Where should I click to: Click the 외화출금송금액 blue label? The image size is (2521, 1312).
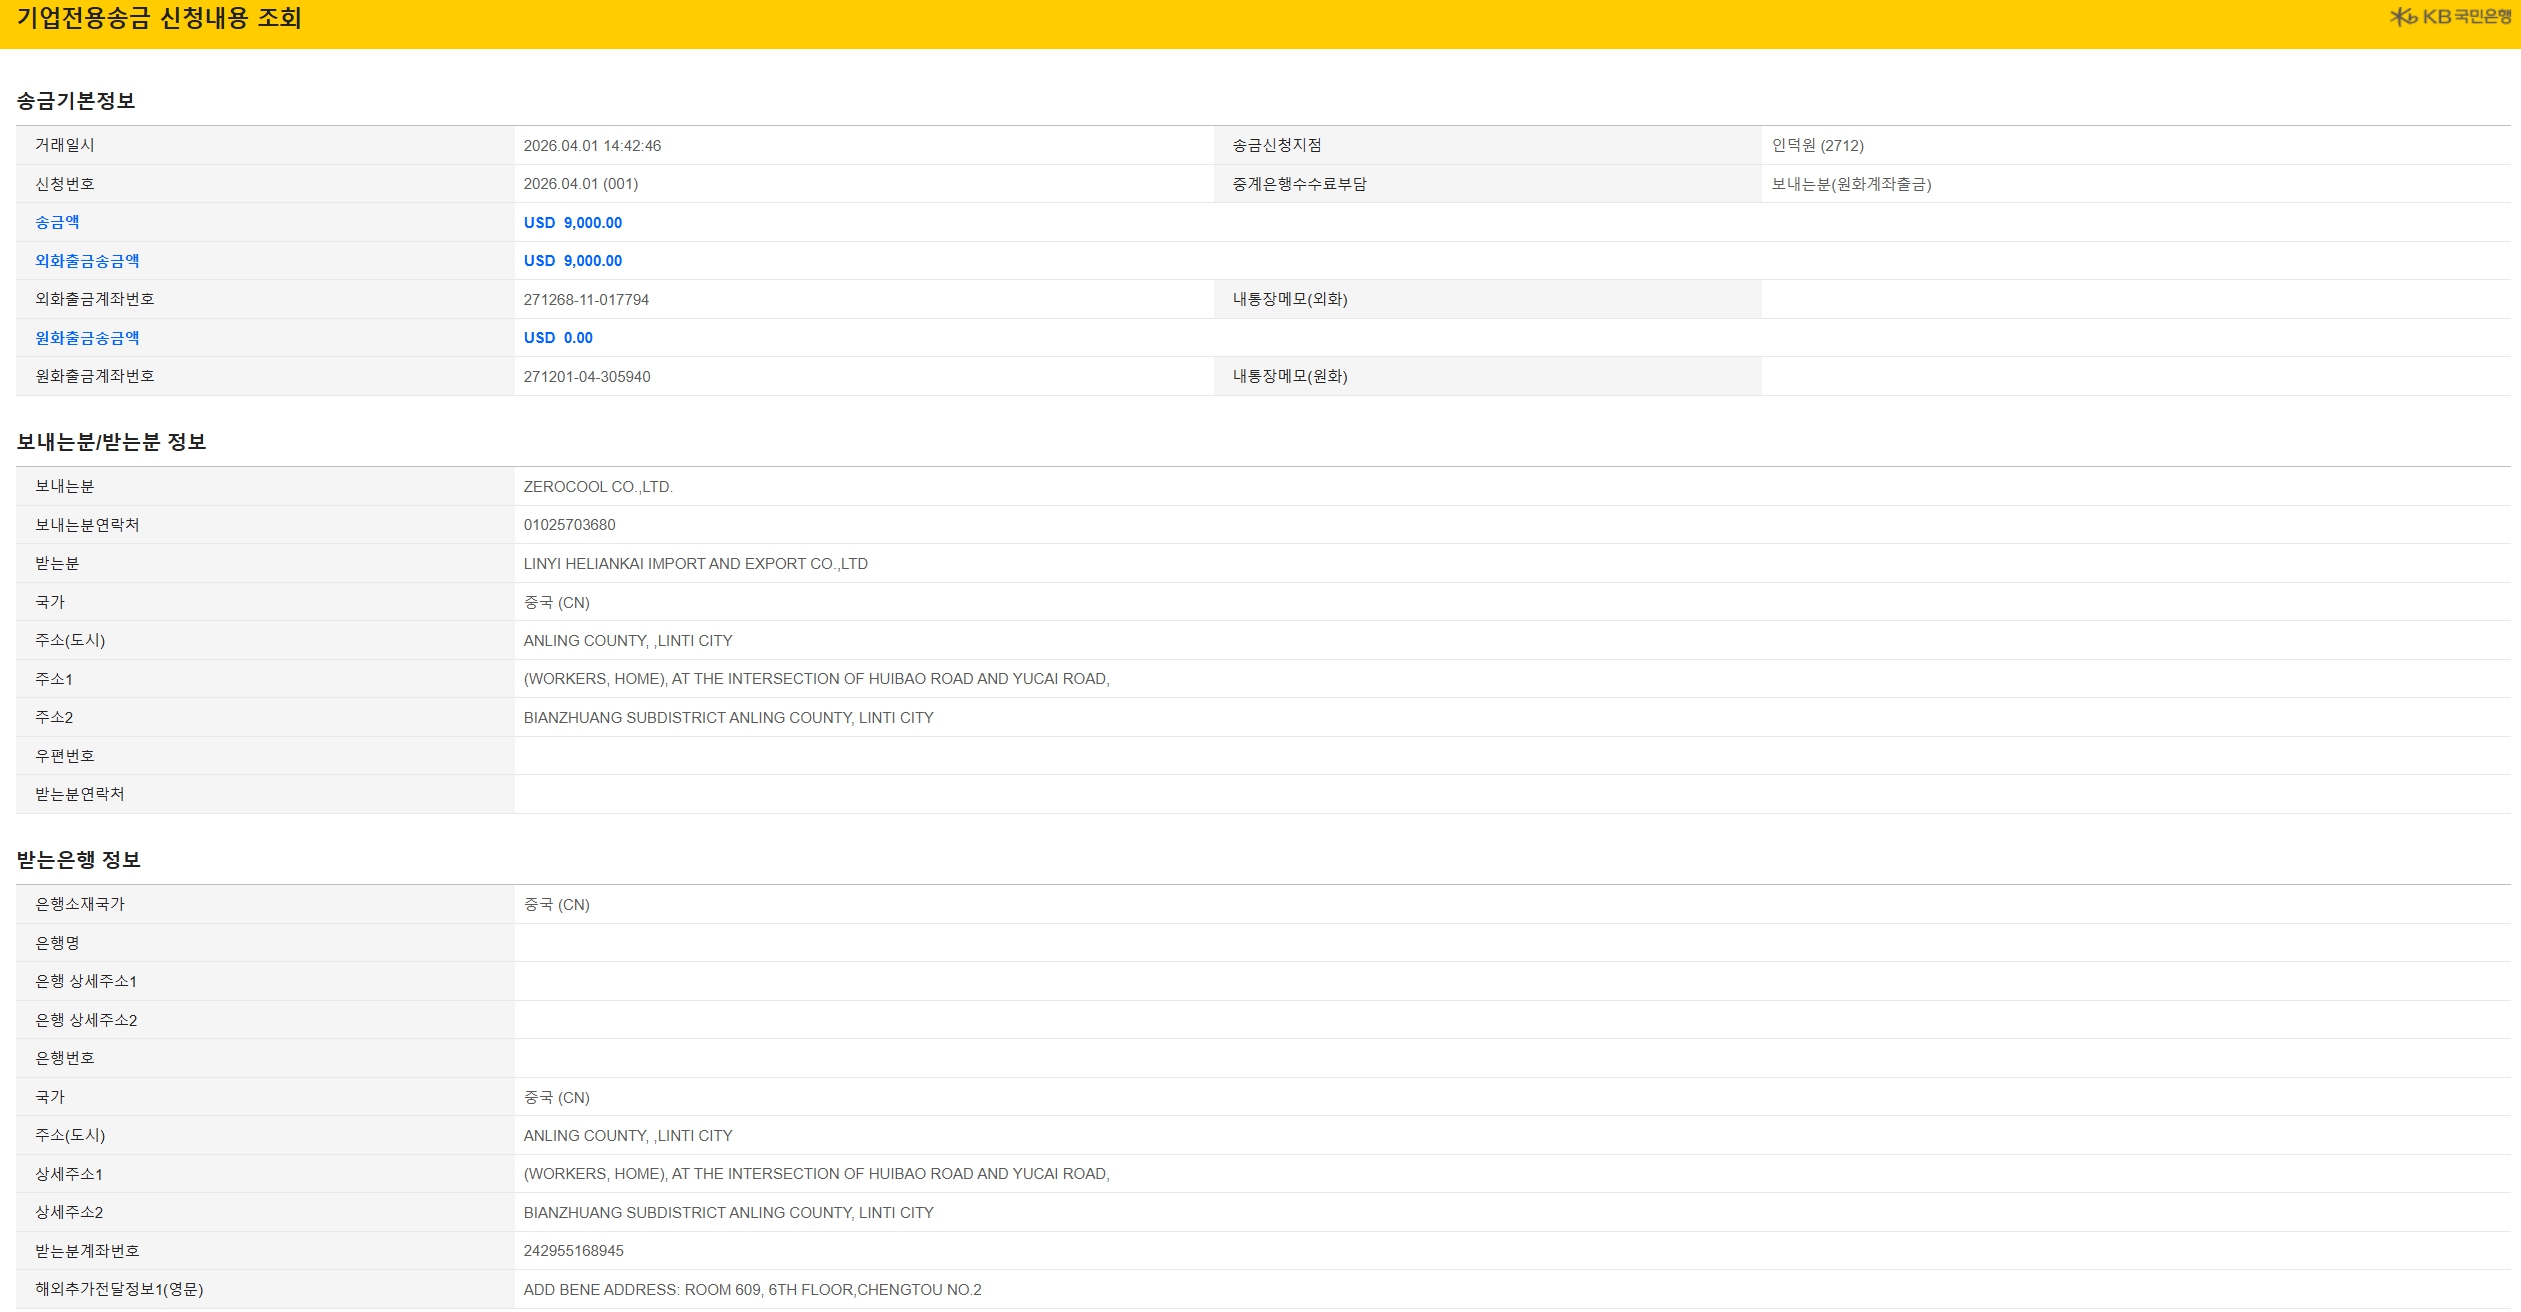click(87, 261)
